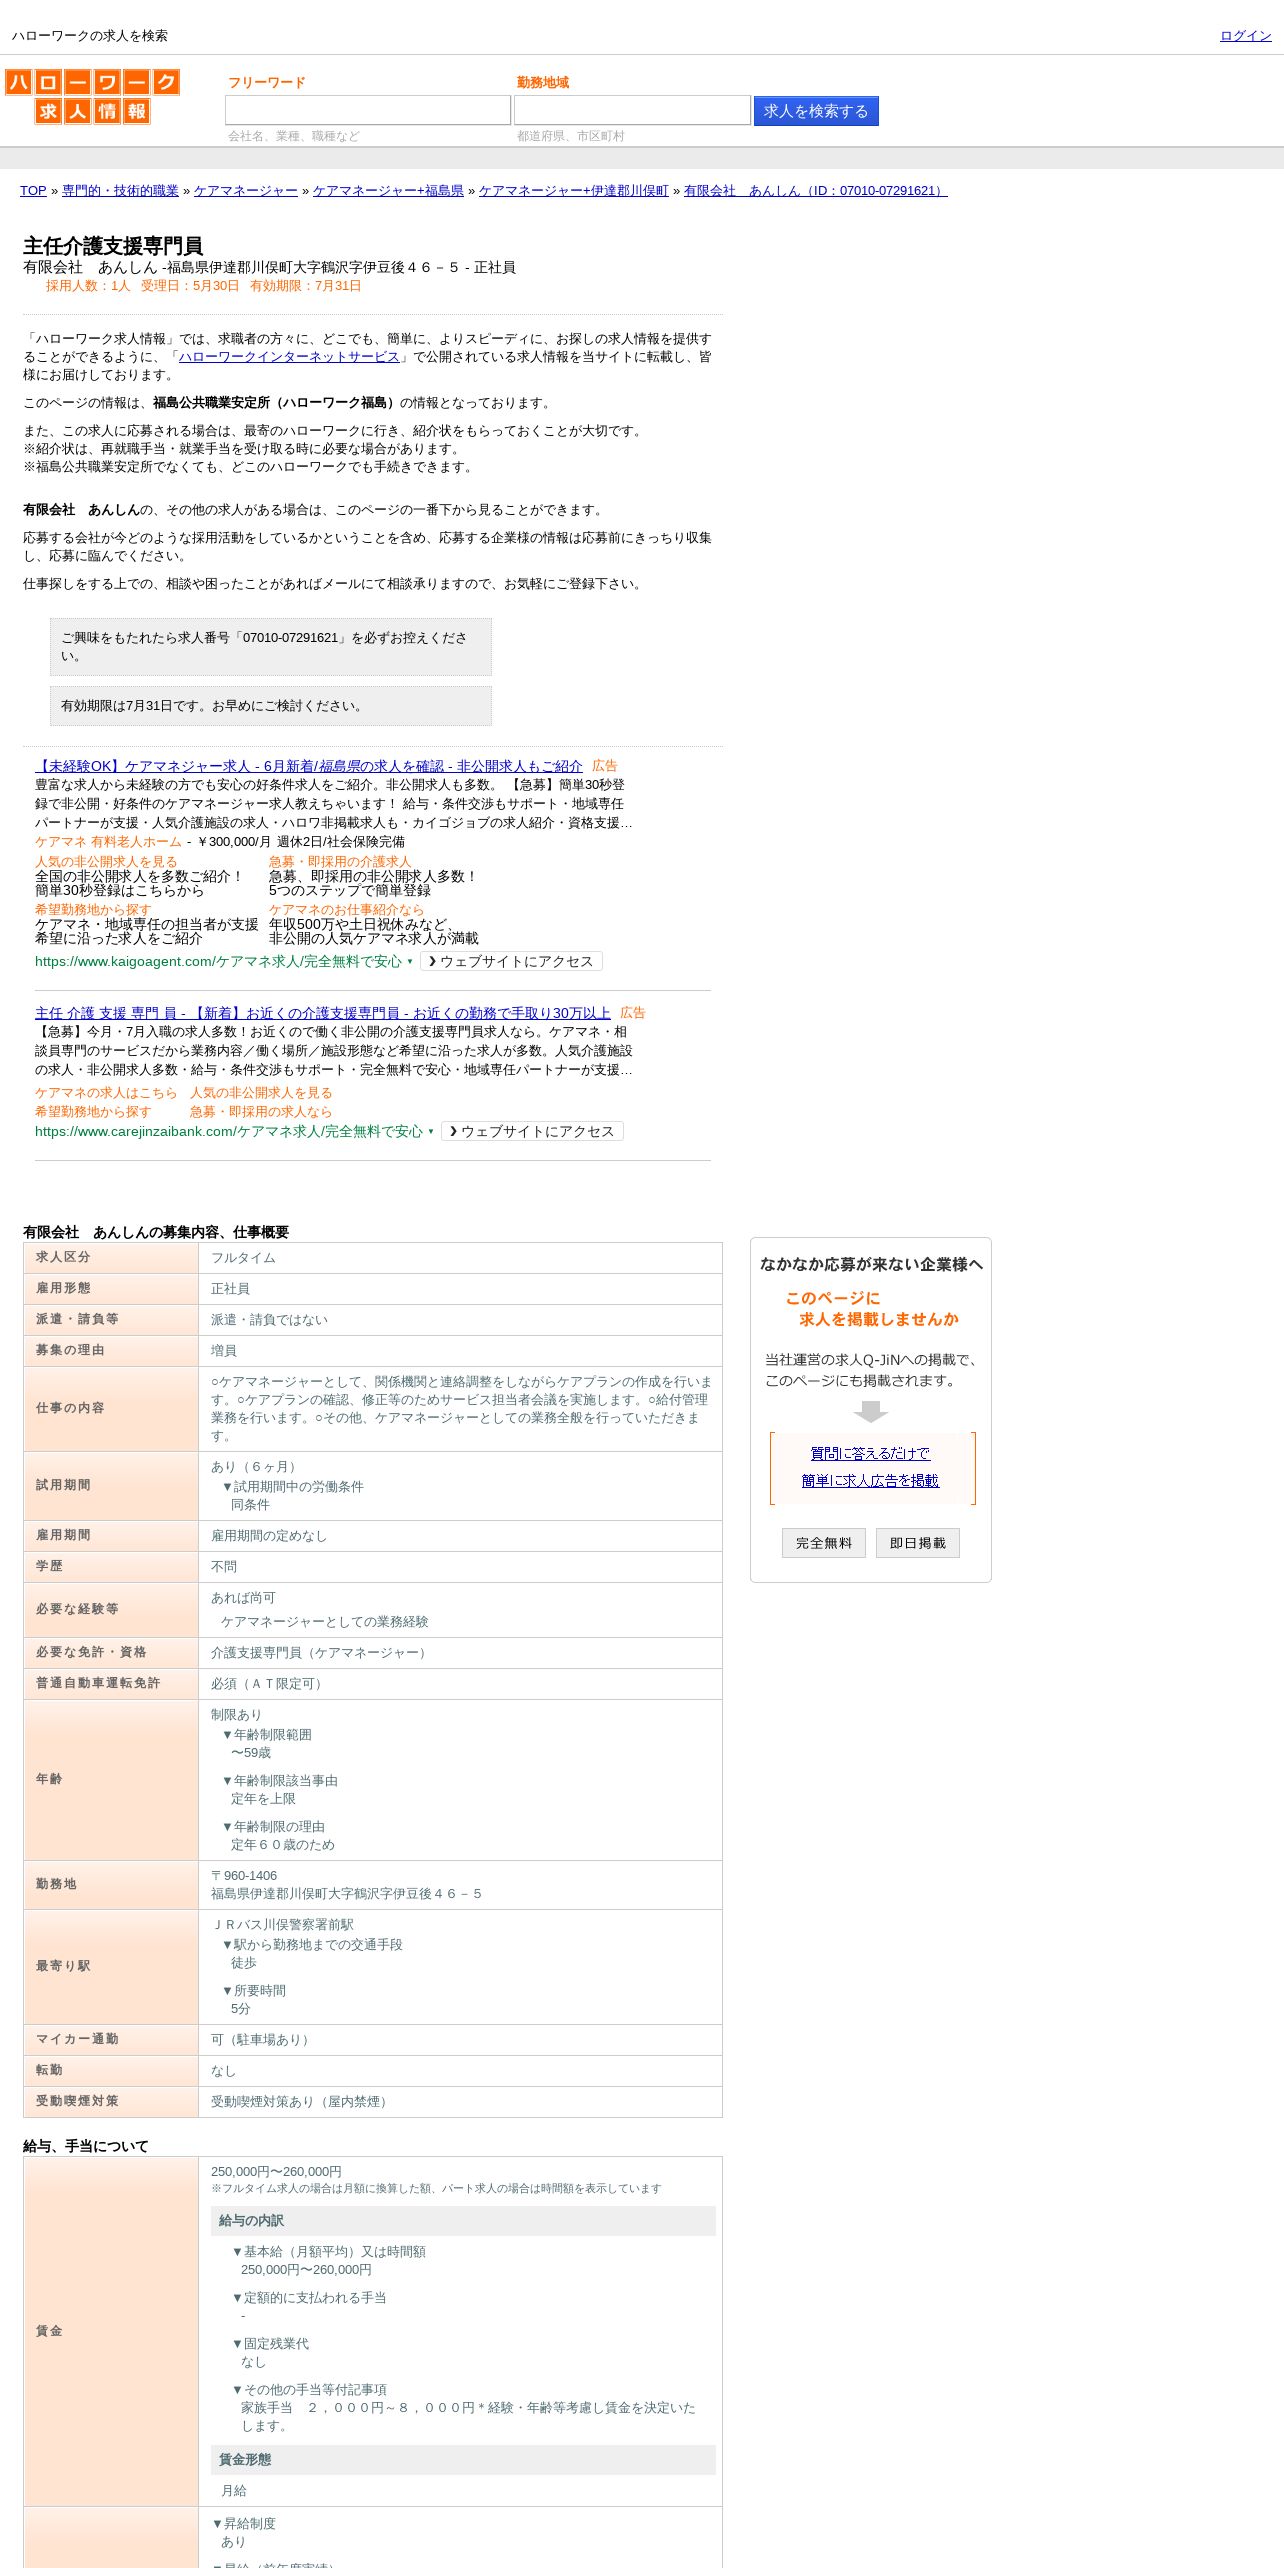Click 給与の内訳 section header
The image size is (1284, 2568).
(463, 2221)
